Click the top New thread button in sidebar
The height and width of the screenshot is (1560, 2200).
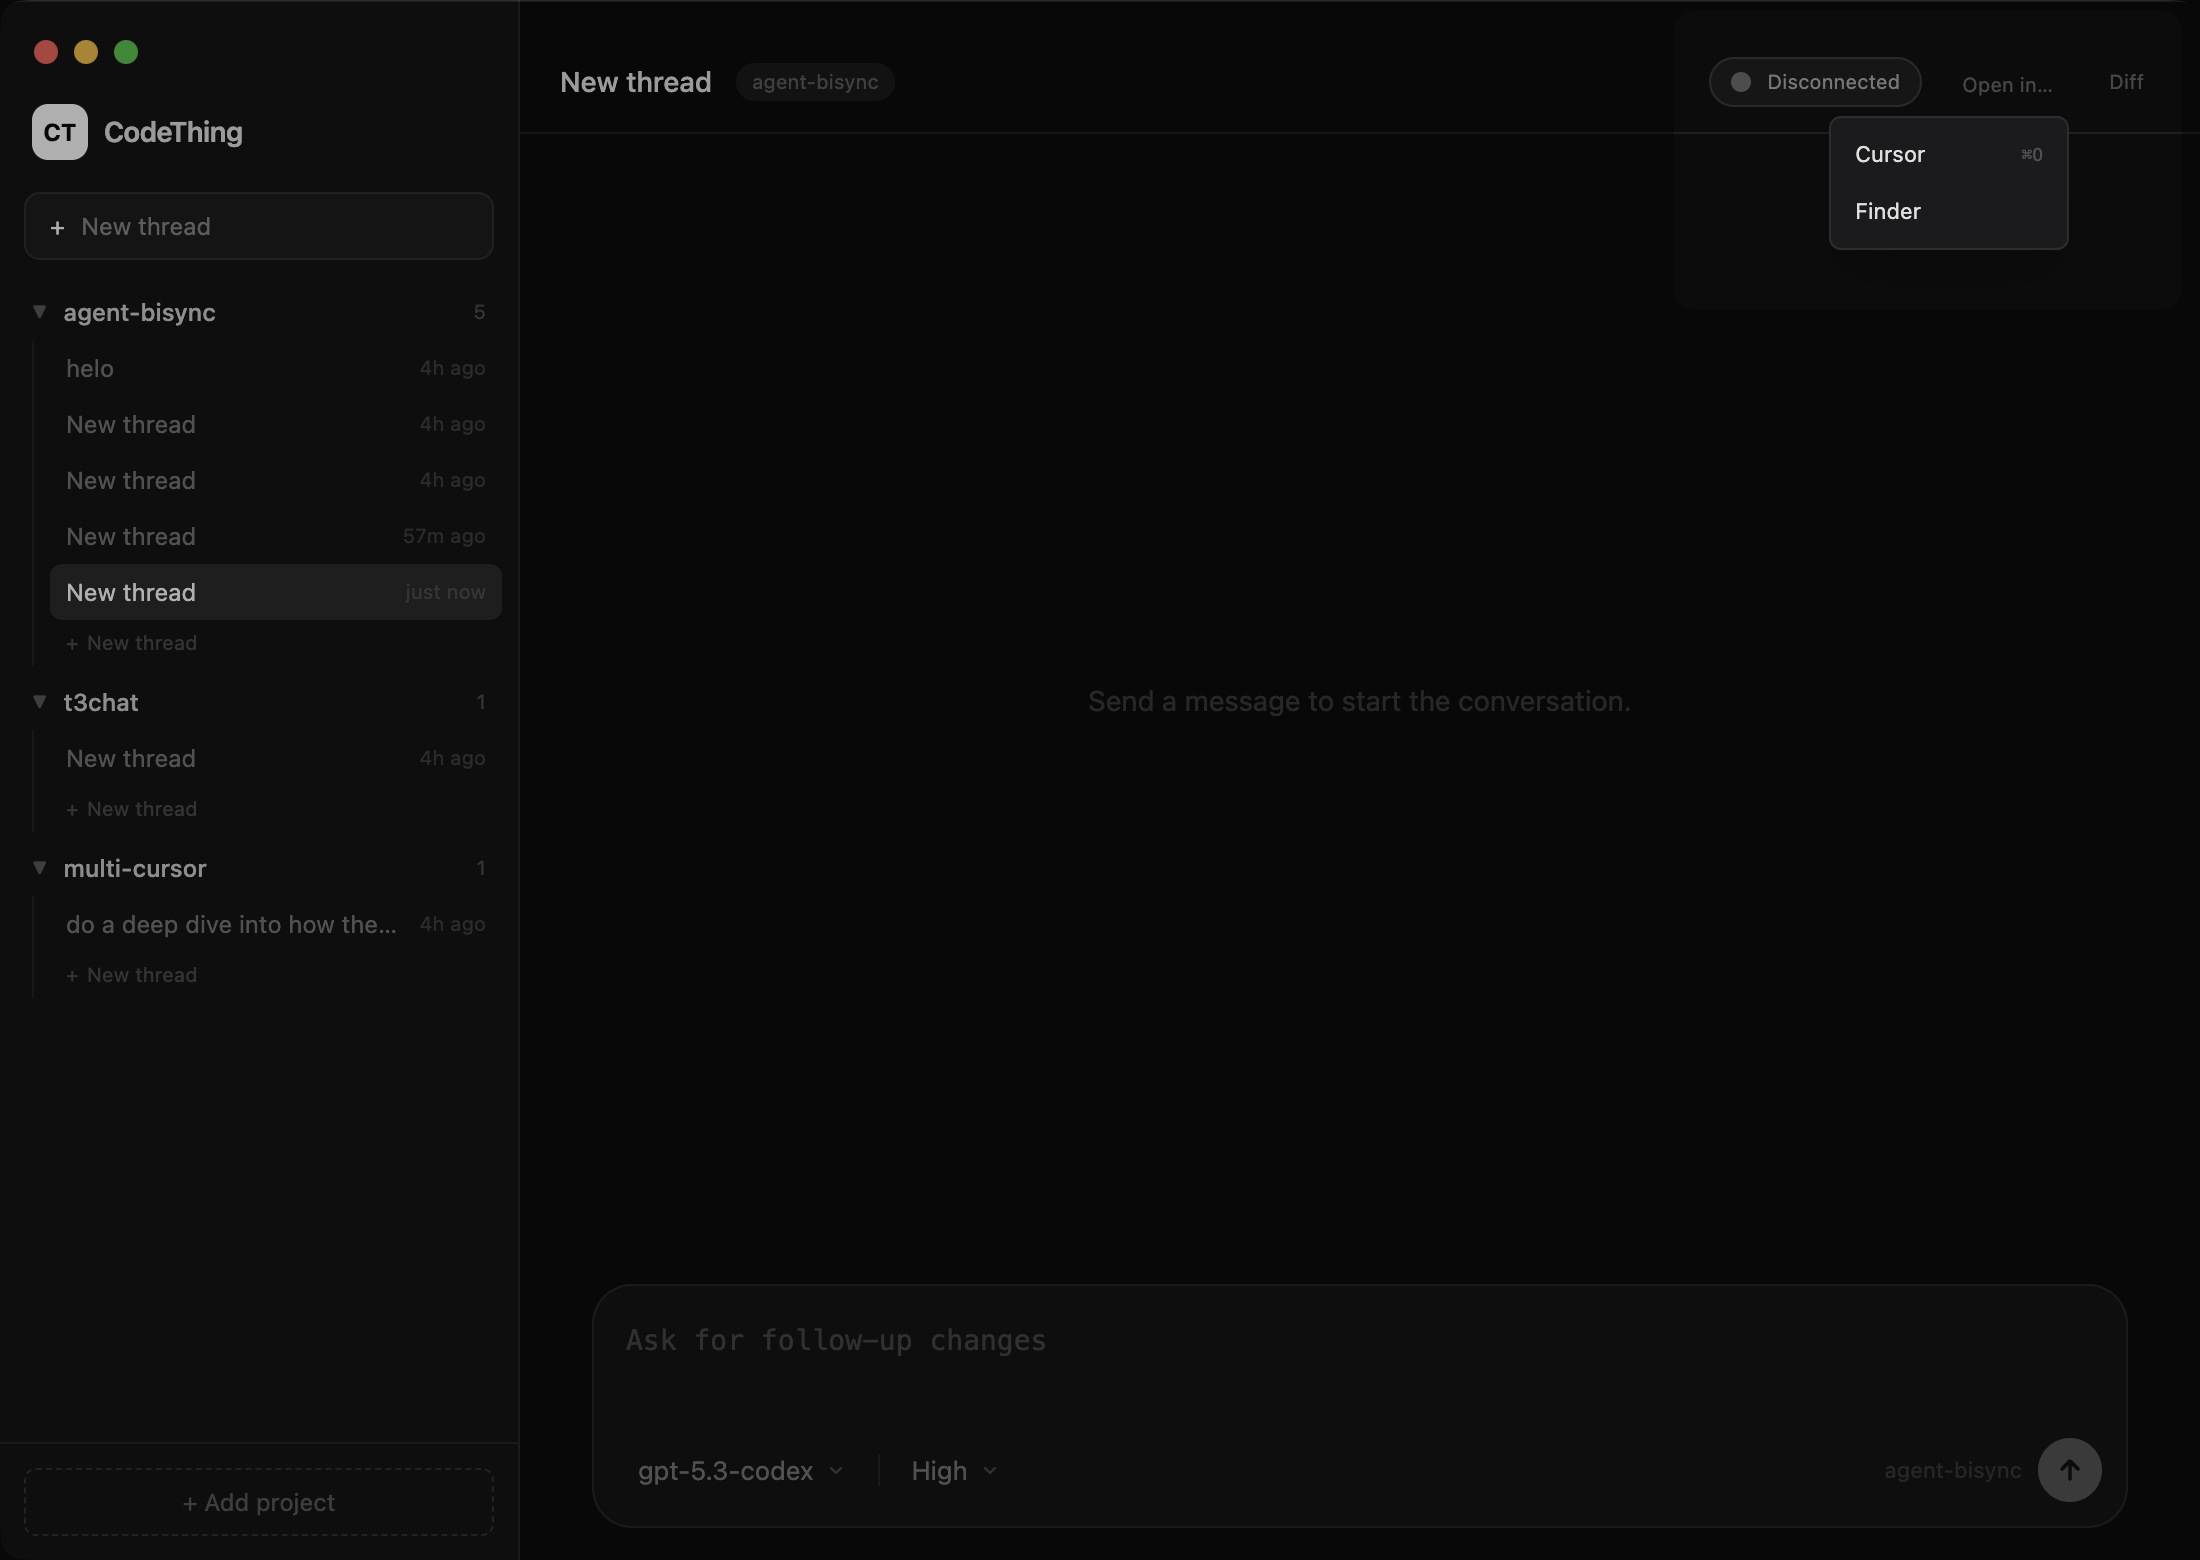(x=259, y=226)
